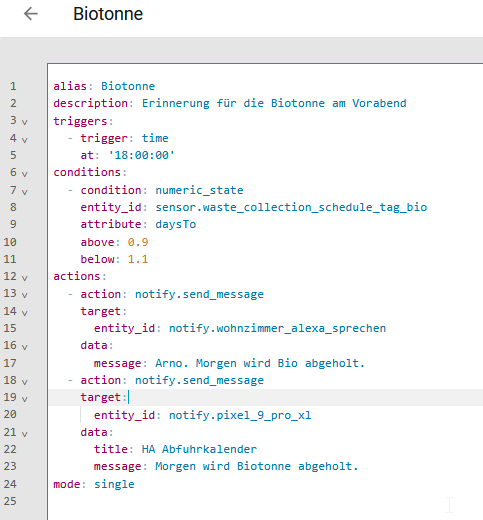
Task: Click sensor.waste_collection_schedule_tag_bio entity
Action: click(x=291, y=207)
